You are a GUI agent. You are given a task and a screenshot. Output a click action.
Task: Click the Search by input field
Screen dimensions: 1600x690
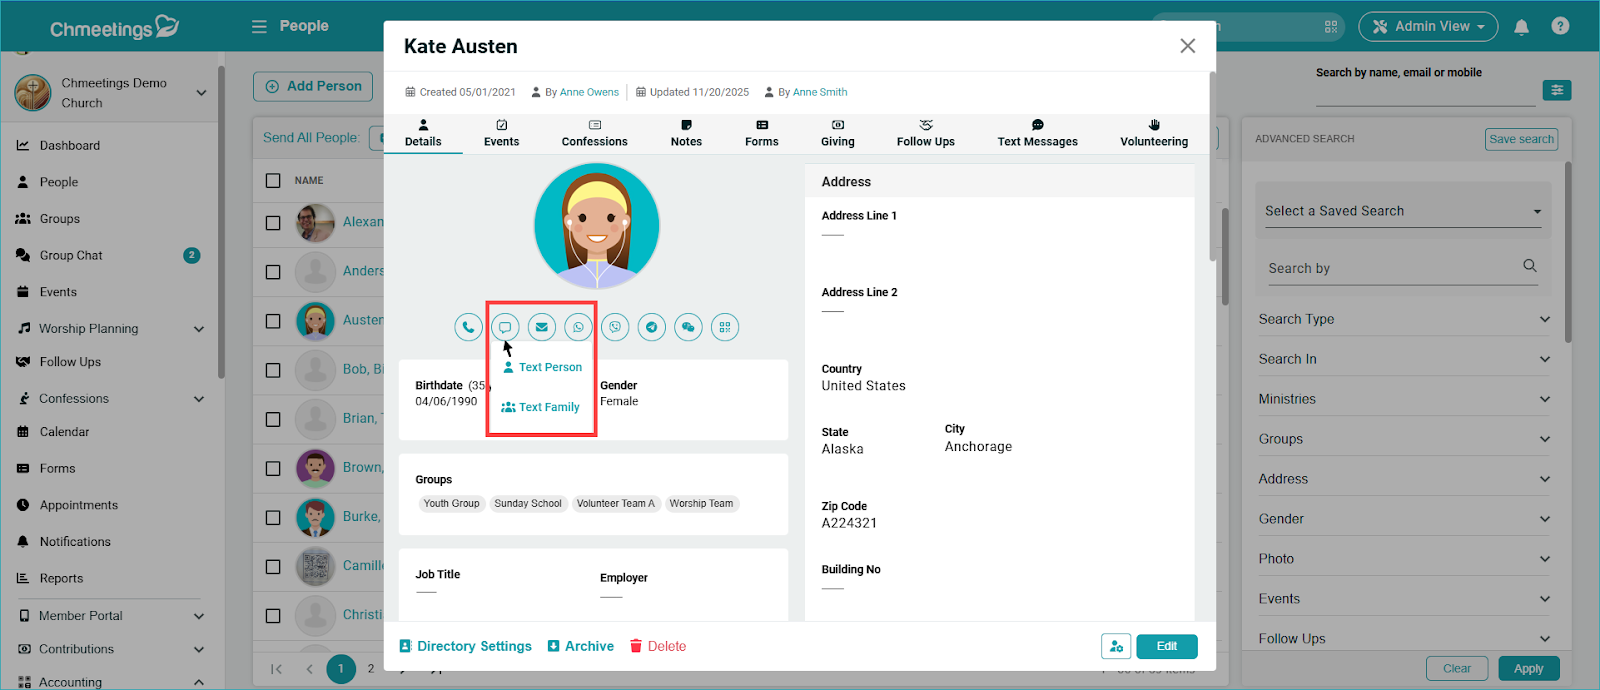pyautogui.click(x=1390, y=269)
